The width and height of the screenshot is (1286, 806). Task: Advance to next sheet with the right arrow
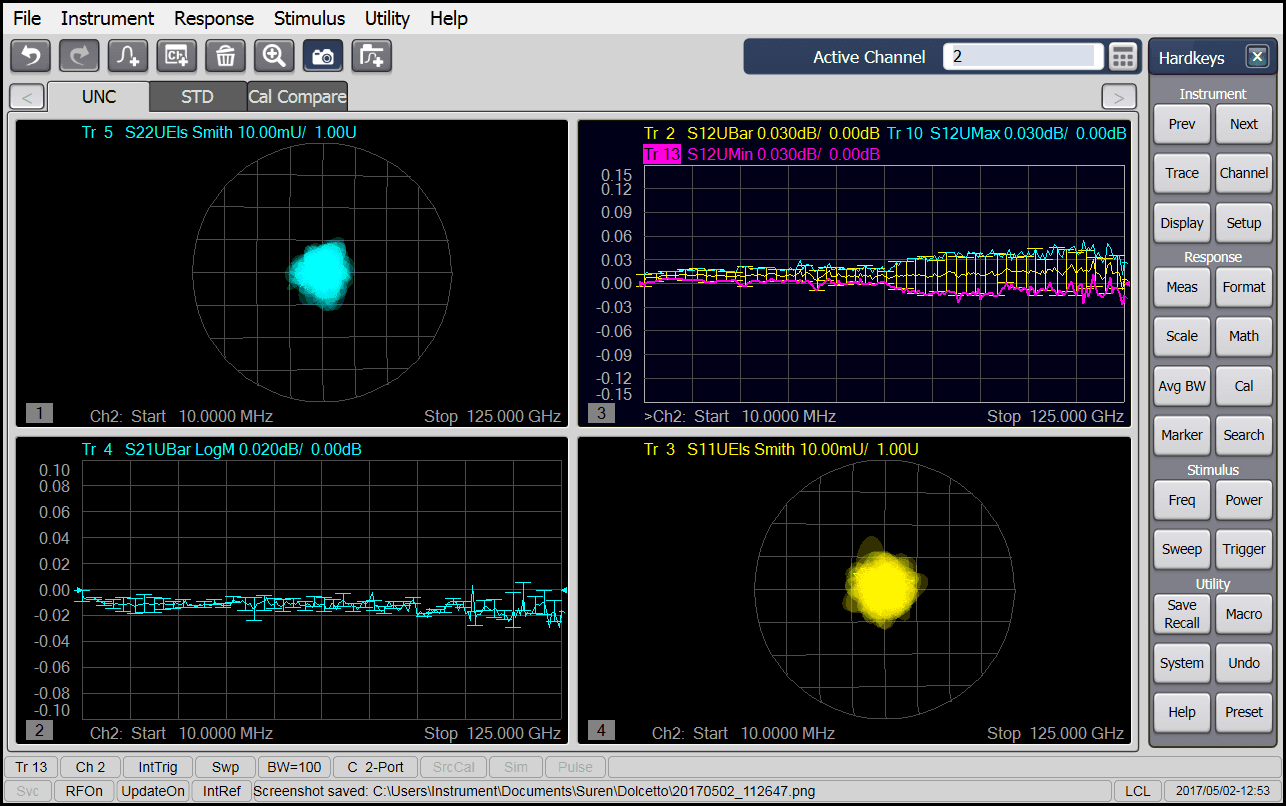tap(1119, 96)
